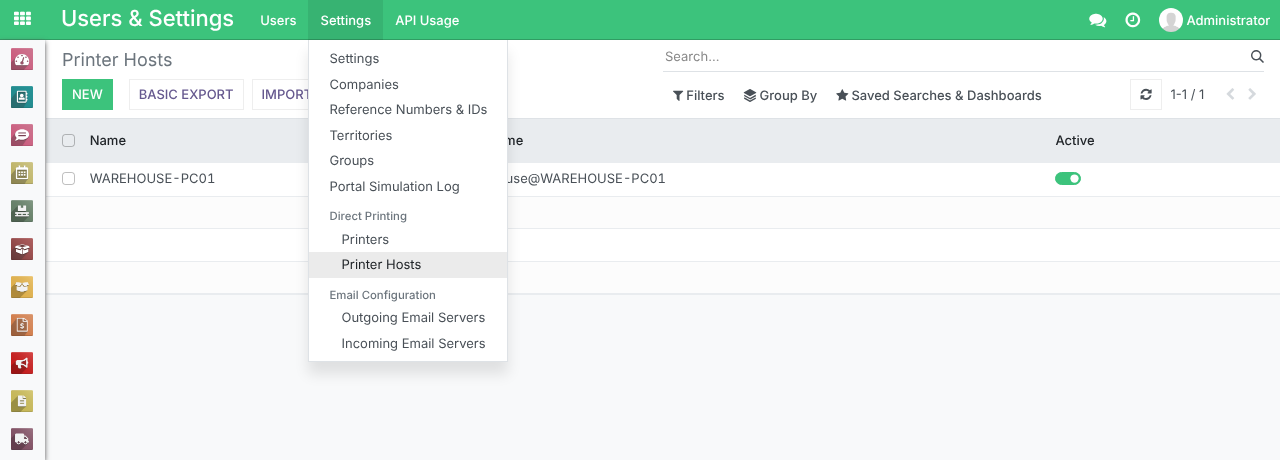Viewport: 1280px width, 460px height.
Task: Open the Group By dropdown
Action: (780, 96)
